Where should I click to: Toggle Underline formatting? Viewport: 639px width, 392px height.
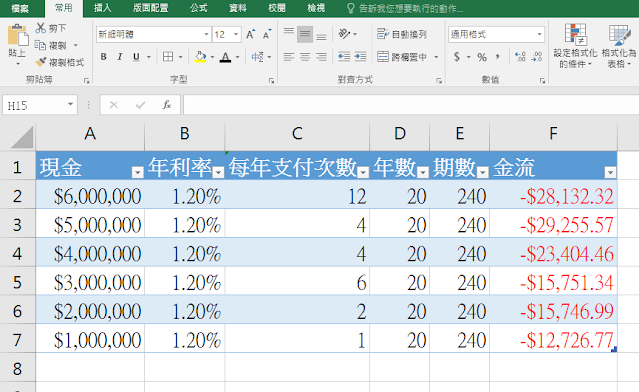point(136,57)
